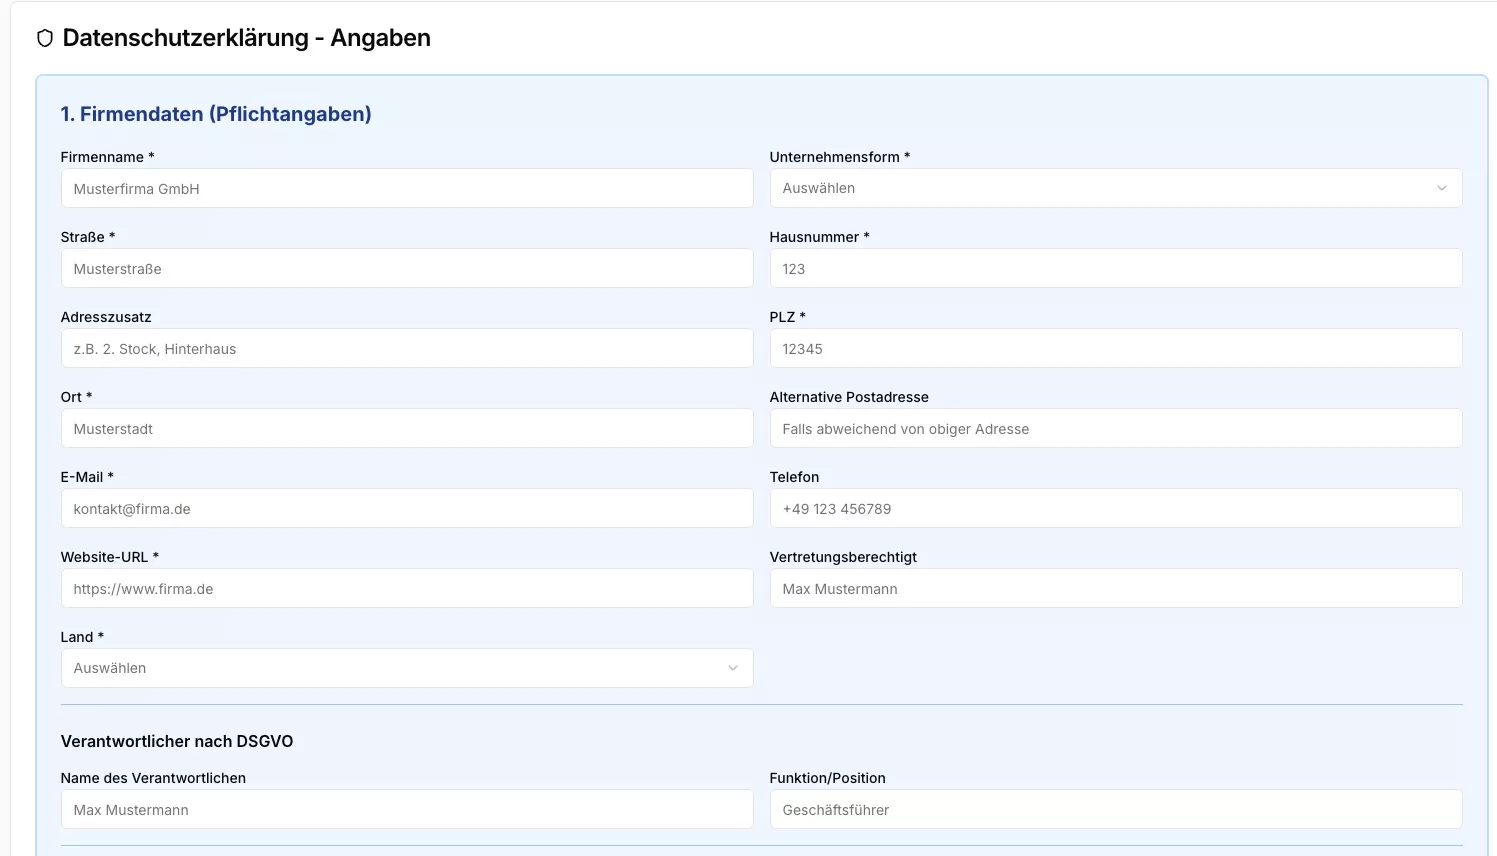Focus the PLZ input field
The height and width of the screenshot is (856, 1497).
pos(1115,349)
